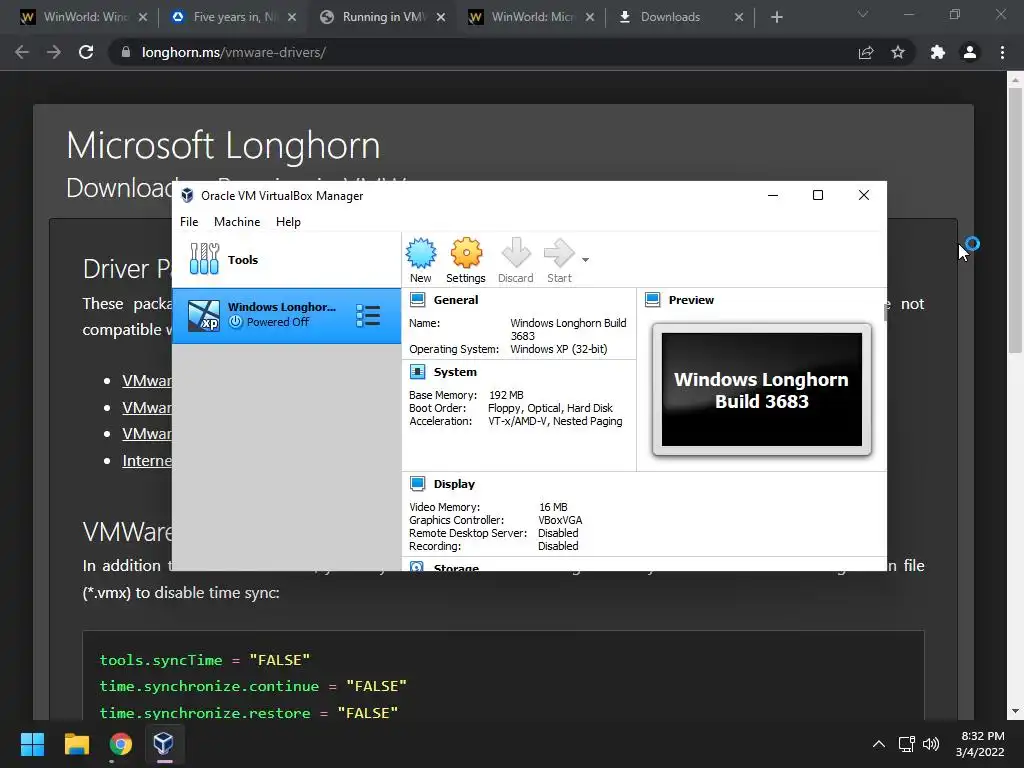This screenshot has height=768, width=1024.
Task: Close the Downloads tab
Action: click(739, 18)
